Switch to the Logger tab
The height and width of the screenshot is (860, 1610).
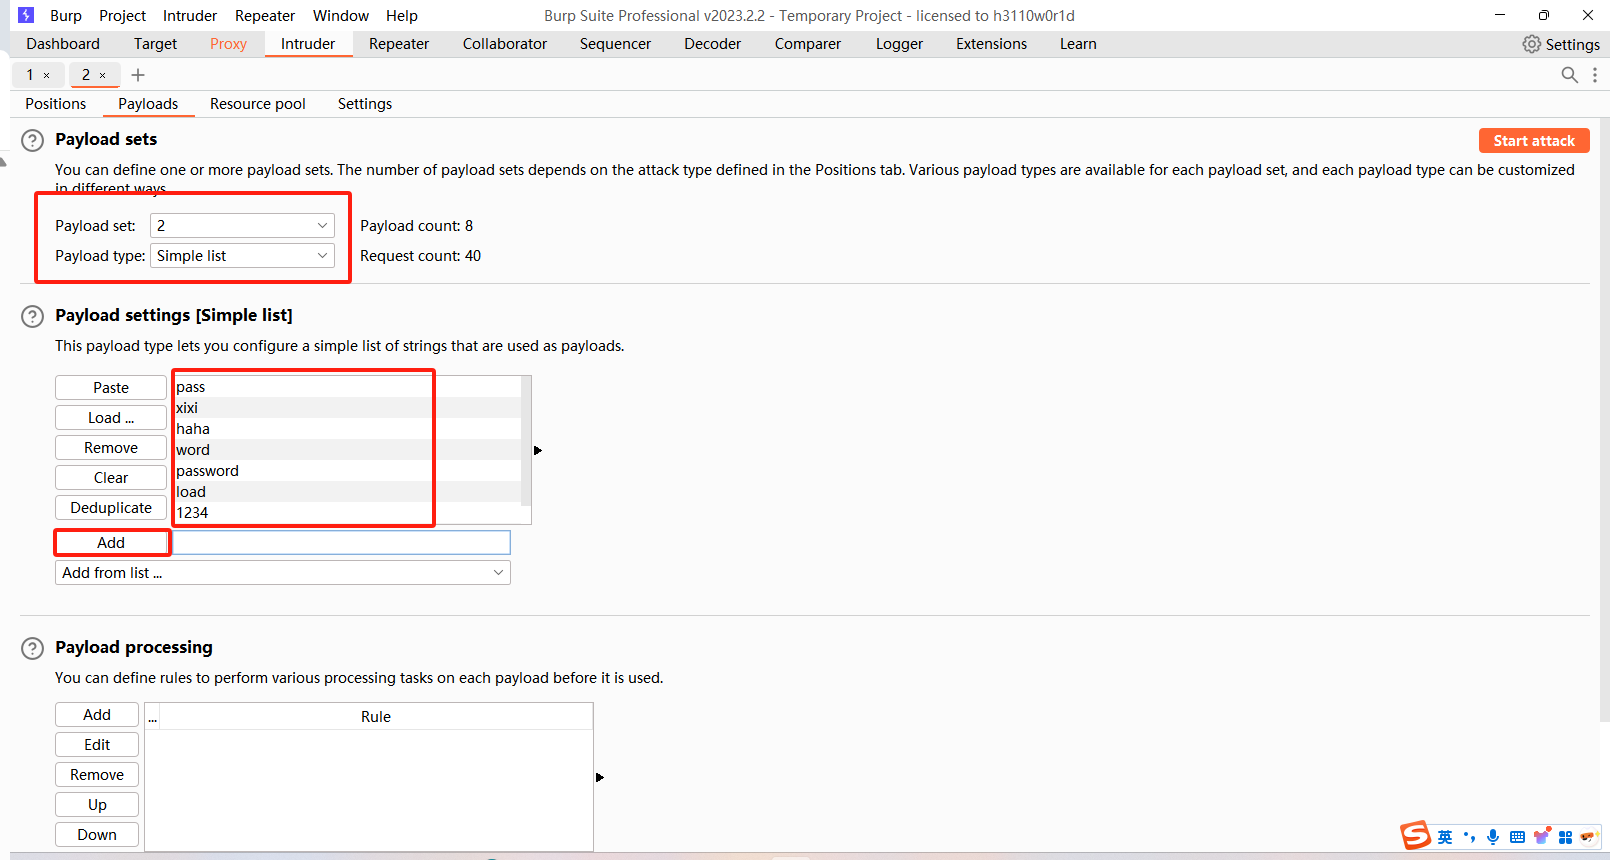[x=899, y=44]
